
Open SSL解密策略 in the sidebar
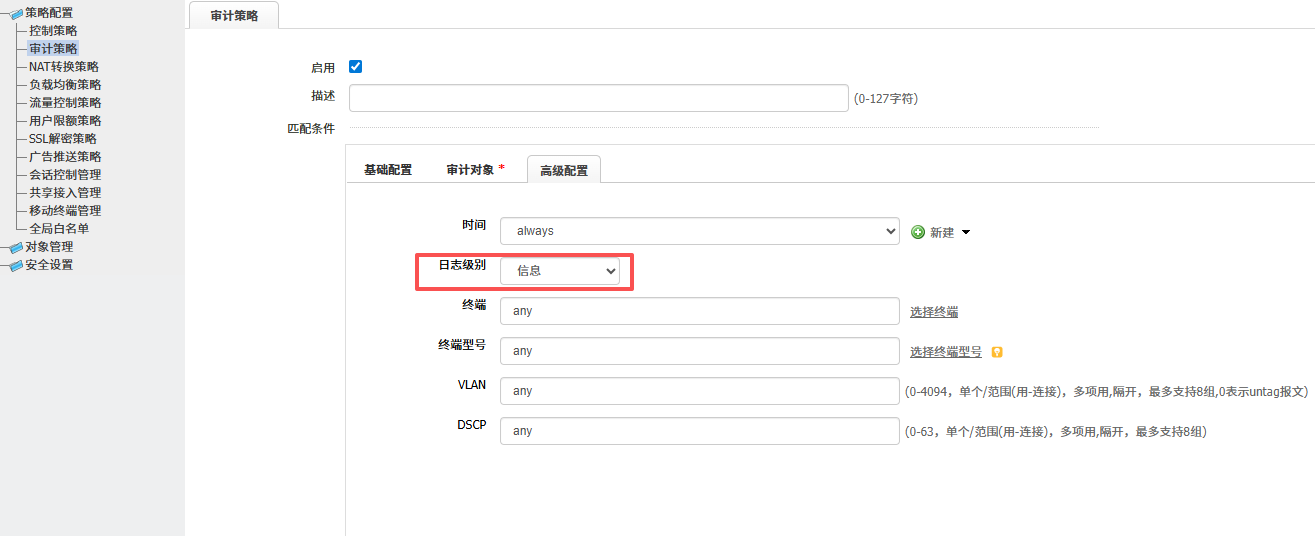point(62,139)
